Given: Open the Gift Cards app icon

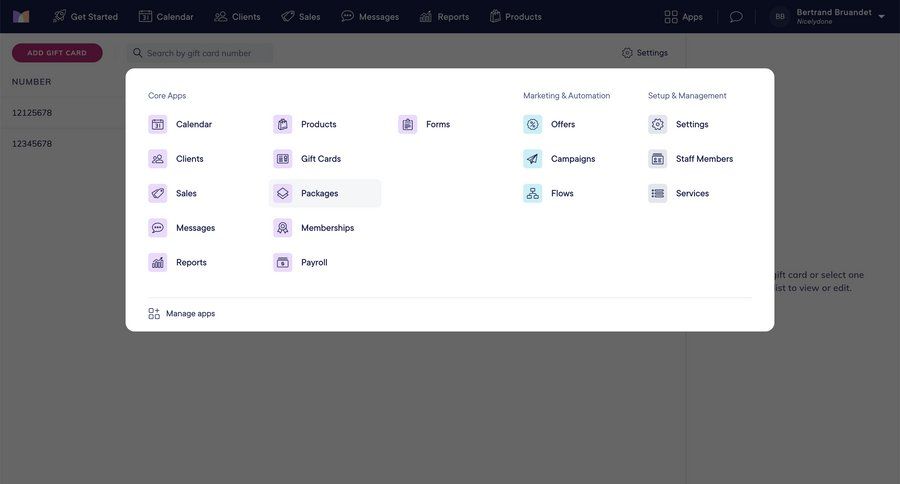Looking at the screenshot, I should (282, 158).
